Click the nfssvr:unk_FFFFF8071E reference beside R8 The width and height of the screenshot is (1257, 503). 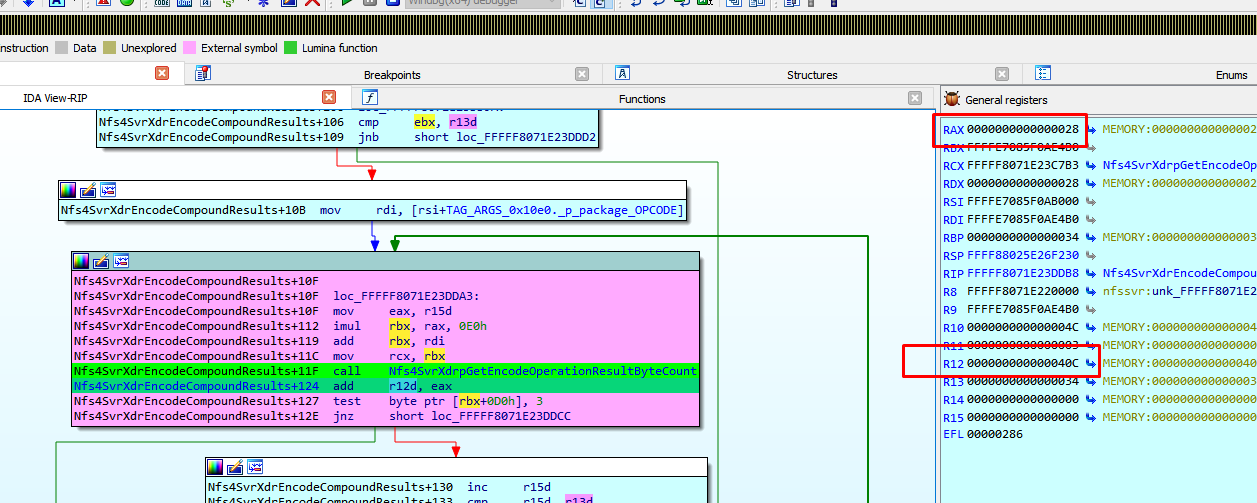coord(1180,291)
